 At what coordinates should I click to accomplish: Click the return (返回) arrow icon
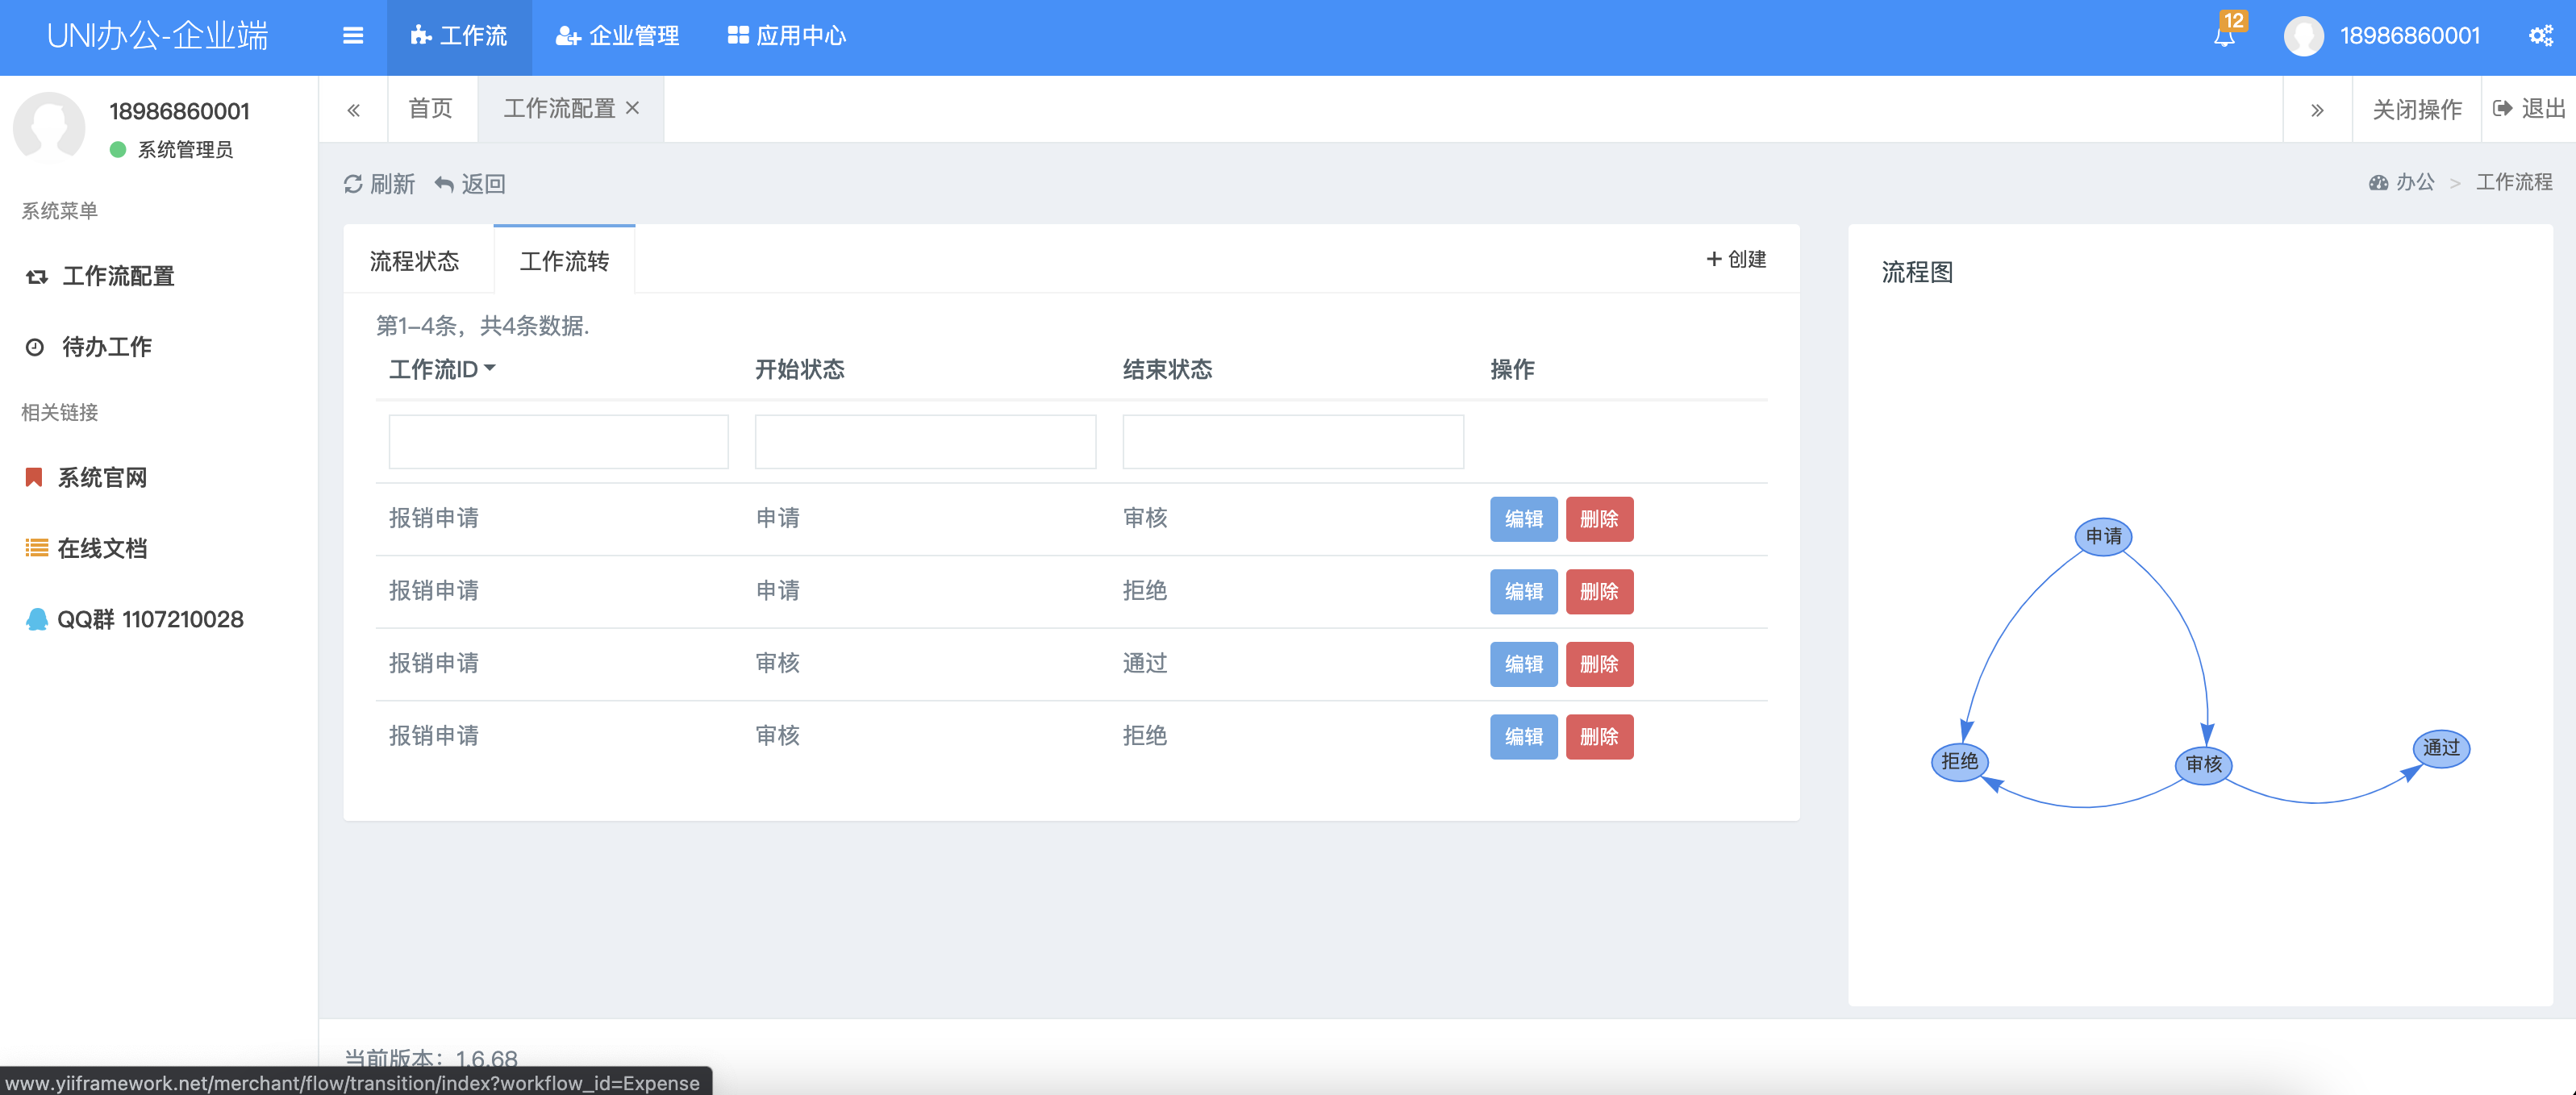pyautogui.click(x=445, y=184)
